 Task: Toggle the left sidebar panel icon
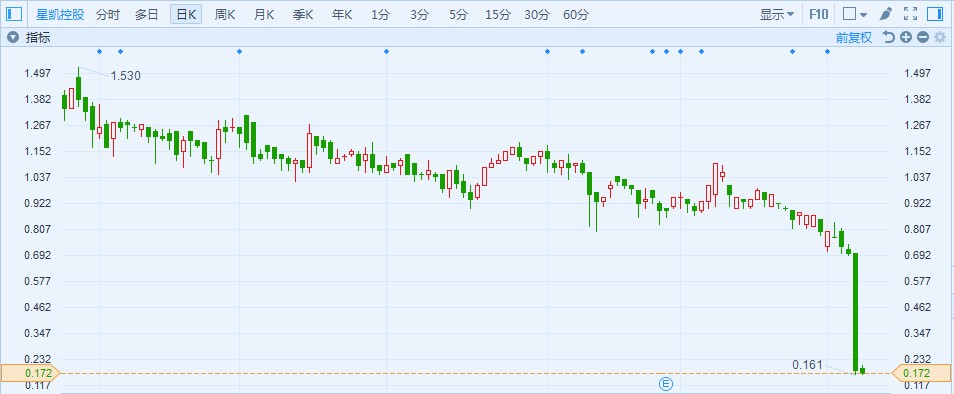13,14
